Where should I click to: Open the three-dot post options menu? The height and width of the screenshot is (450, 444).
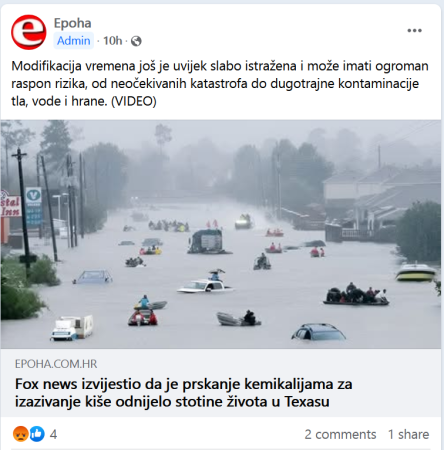coord(414,31)
